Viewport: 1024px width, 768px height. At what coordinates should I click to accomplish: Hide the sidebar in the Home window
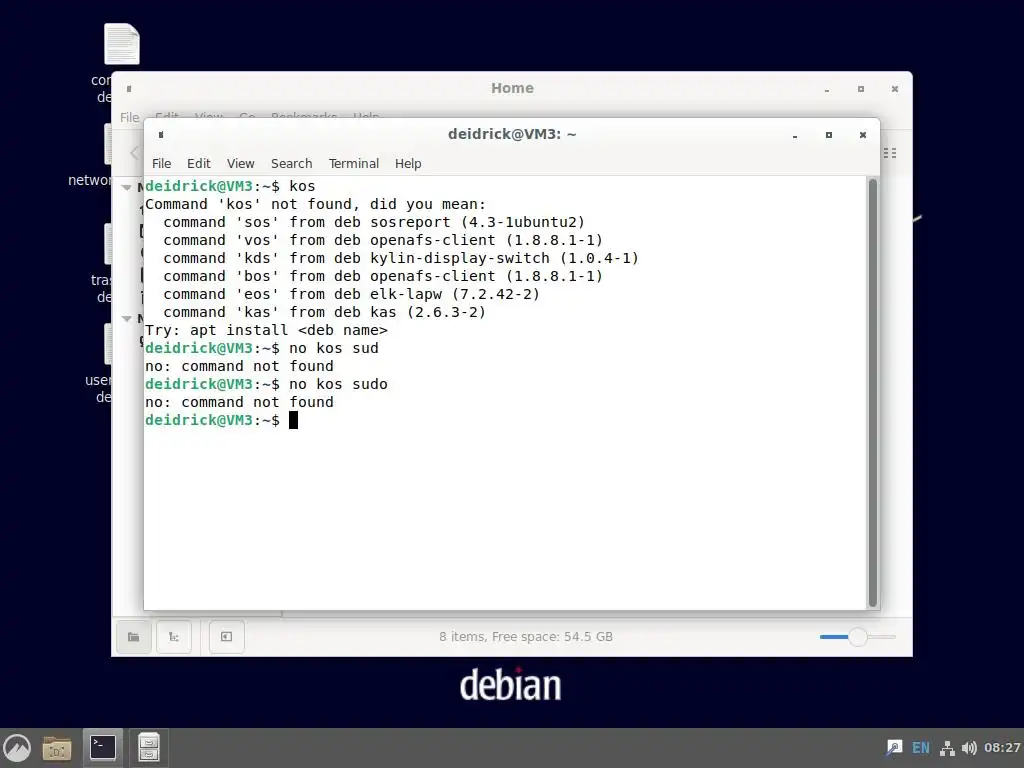(227, 637)
